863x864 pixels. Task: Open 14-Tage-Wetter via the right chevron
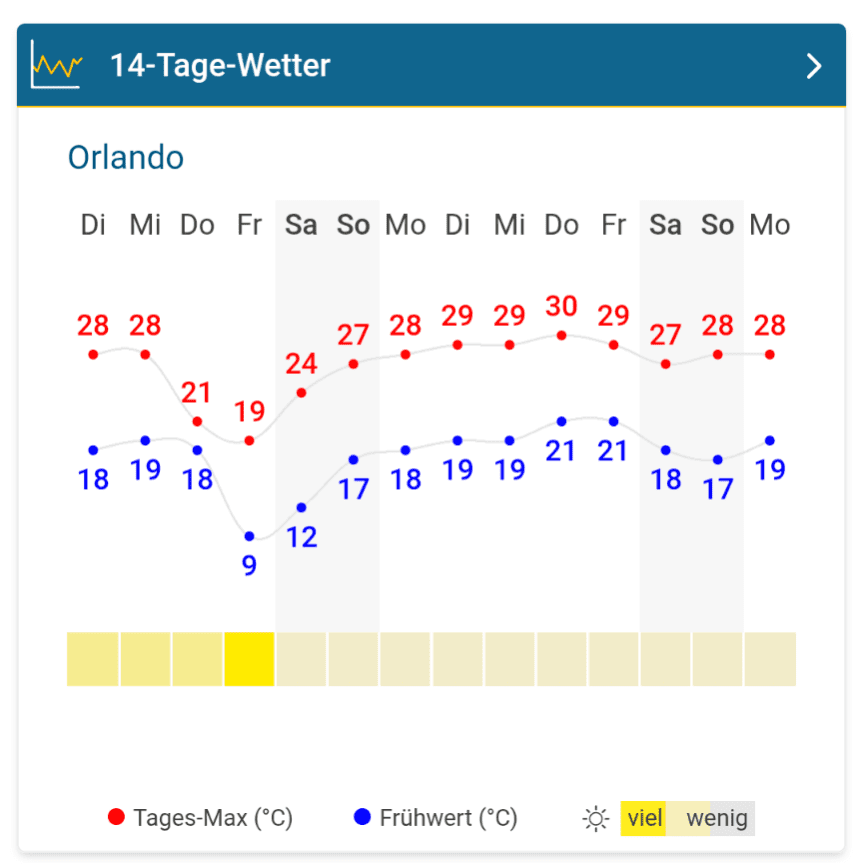point(814,67)
